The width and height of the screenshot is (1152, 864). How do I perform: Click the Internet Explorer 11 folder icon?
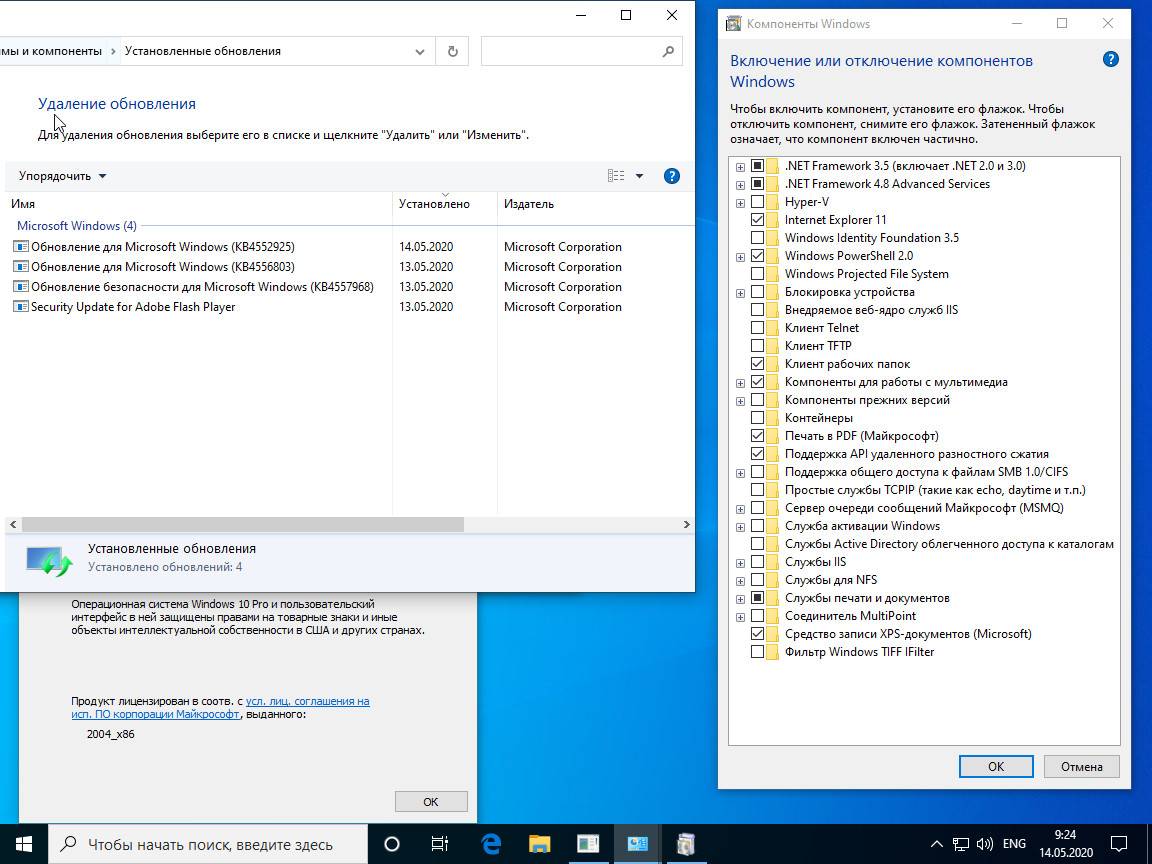[x=772, y=220]
